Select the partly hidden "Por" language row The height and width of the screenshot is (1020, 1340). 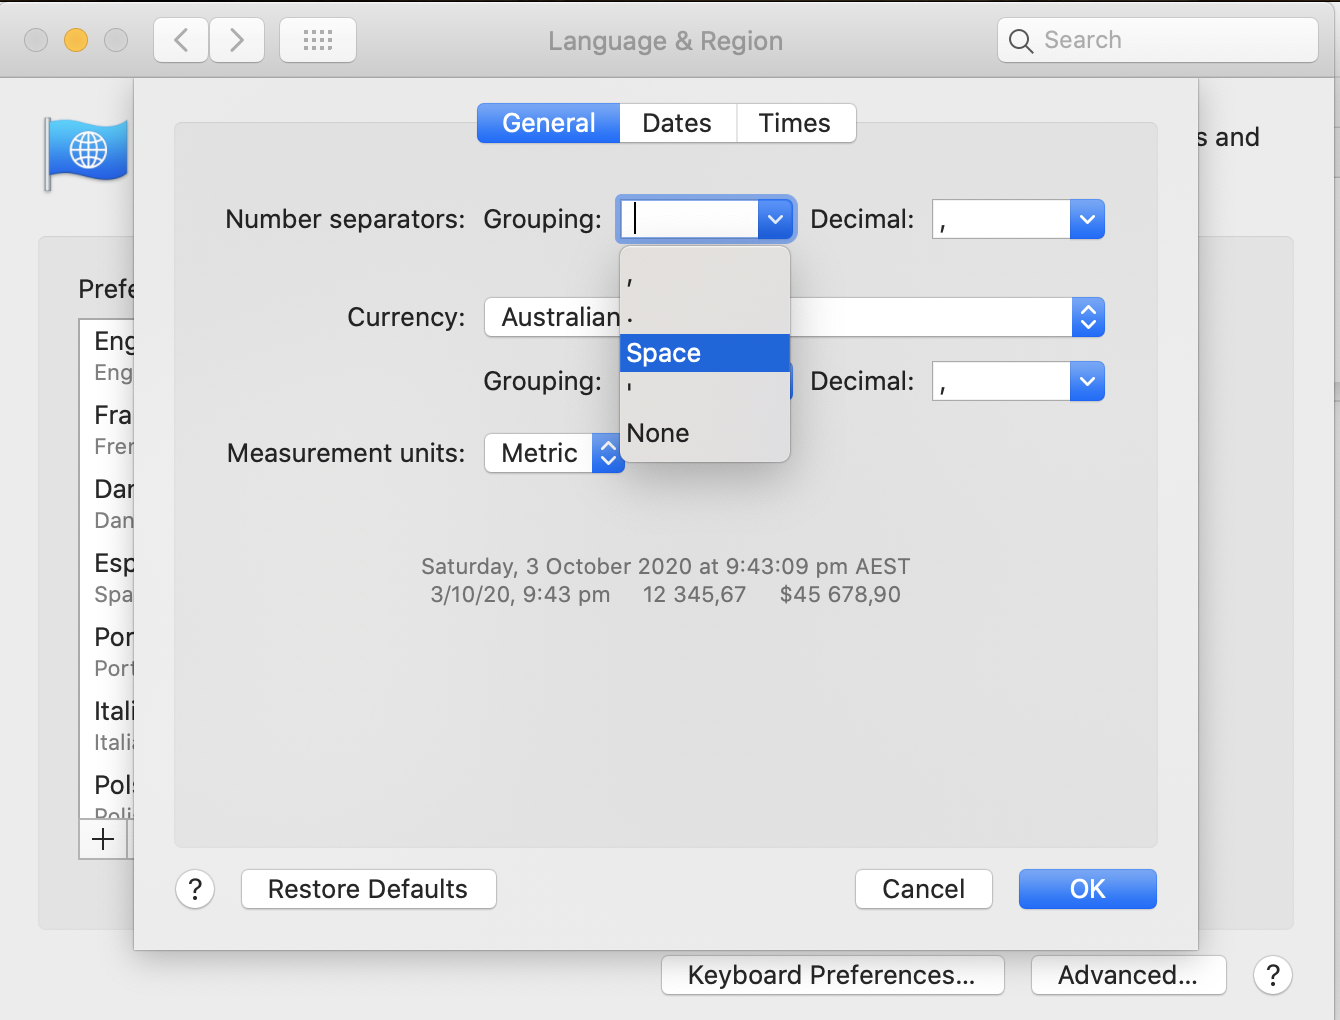click(107, 652)
